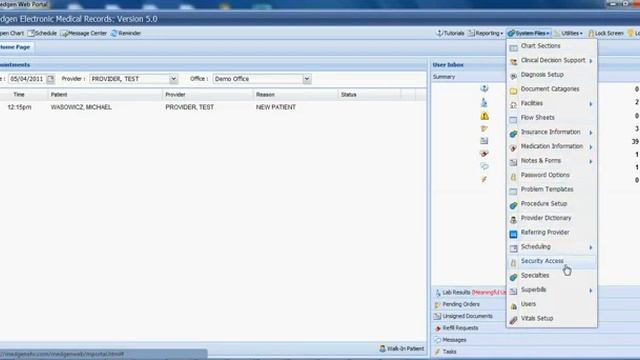Click the Medication Information pill icon
The width and height of the screenshot is (640, 360).
(513, 148)
